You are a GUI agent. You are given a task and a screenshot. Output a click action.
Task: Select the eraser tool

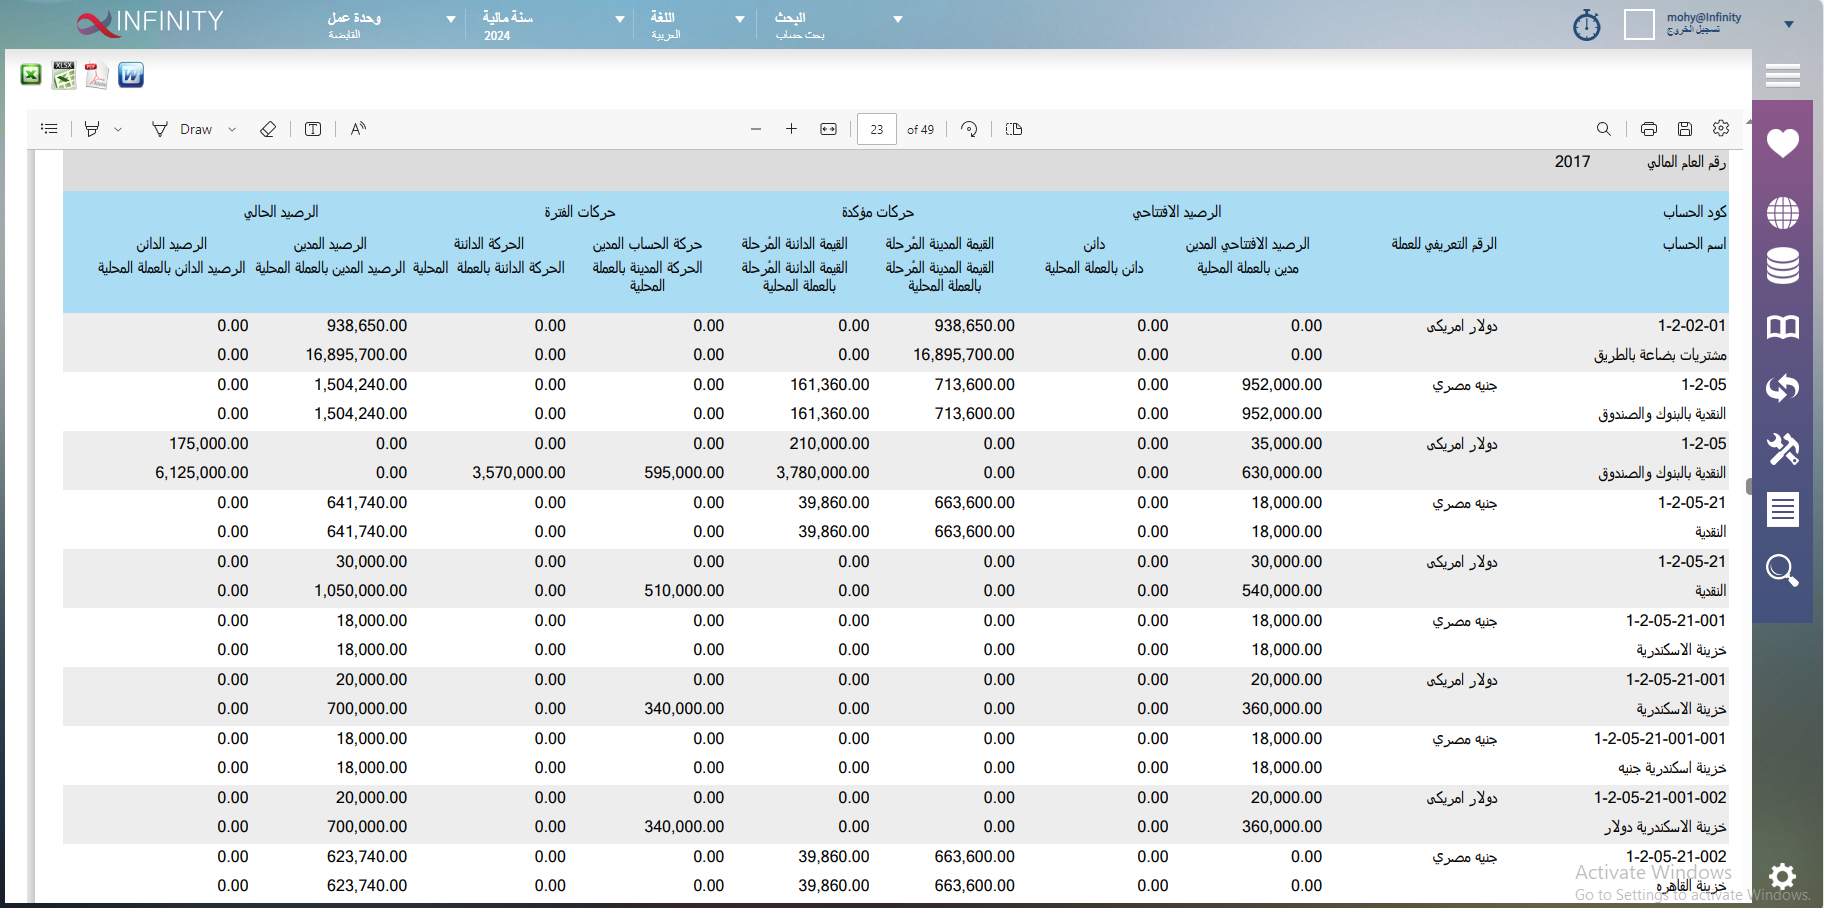268,129
